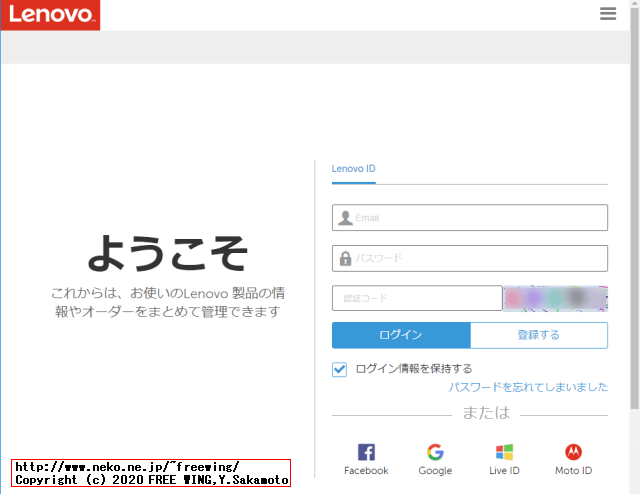Open the hamburger menu icon
The image size is (640, 494).
click(x=608, y=13)
